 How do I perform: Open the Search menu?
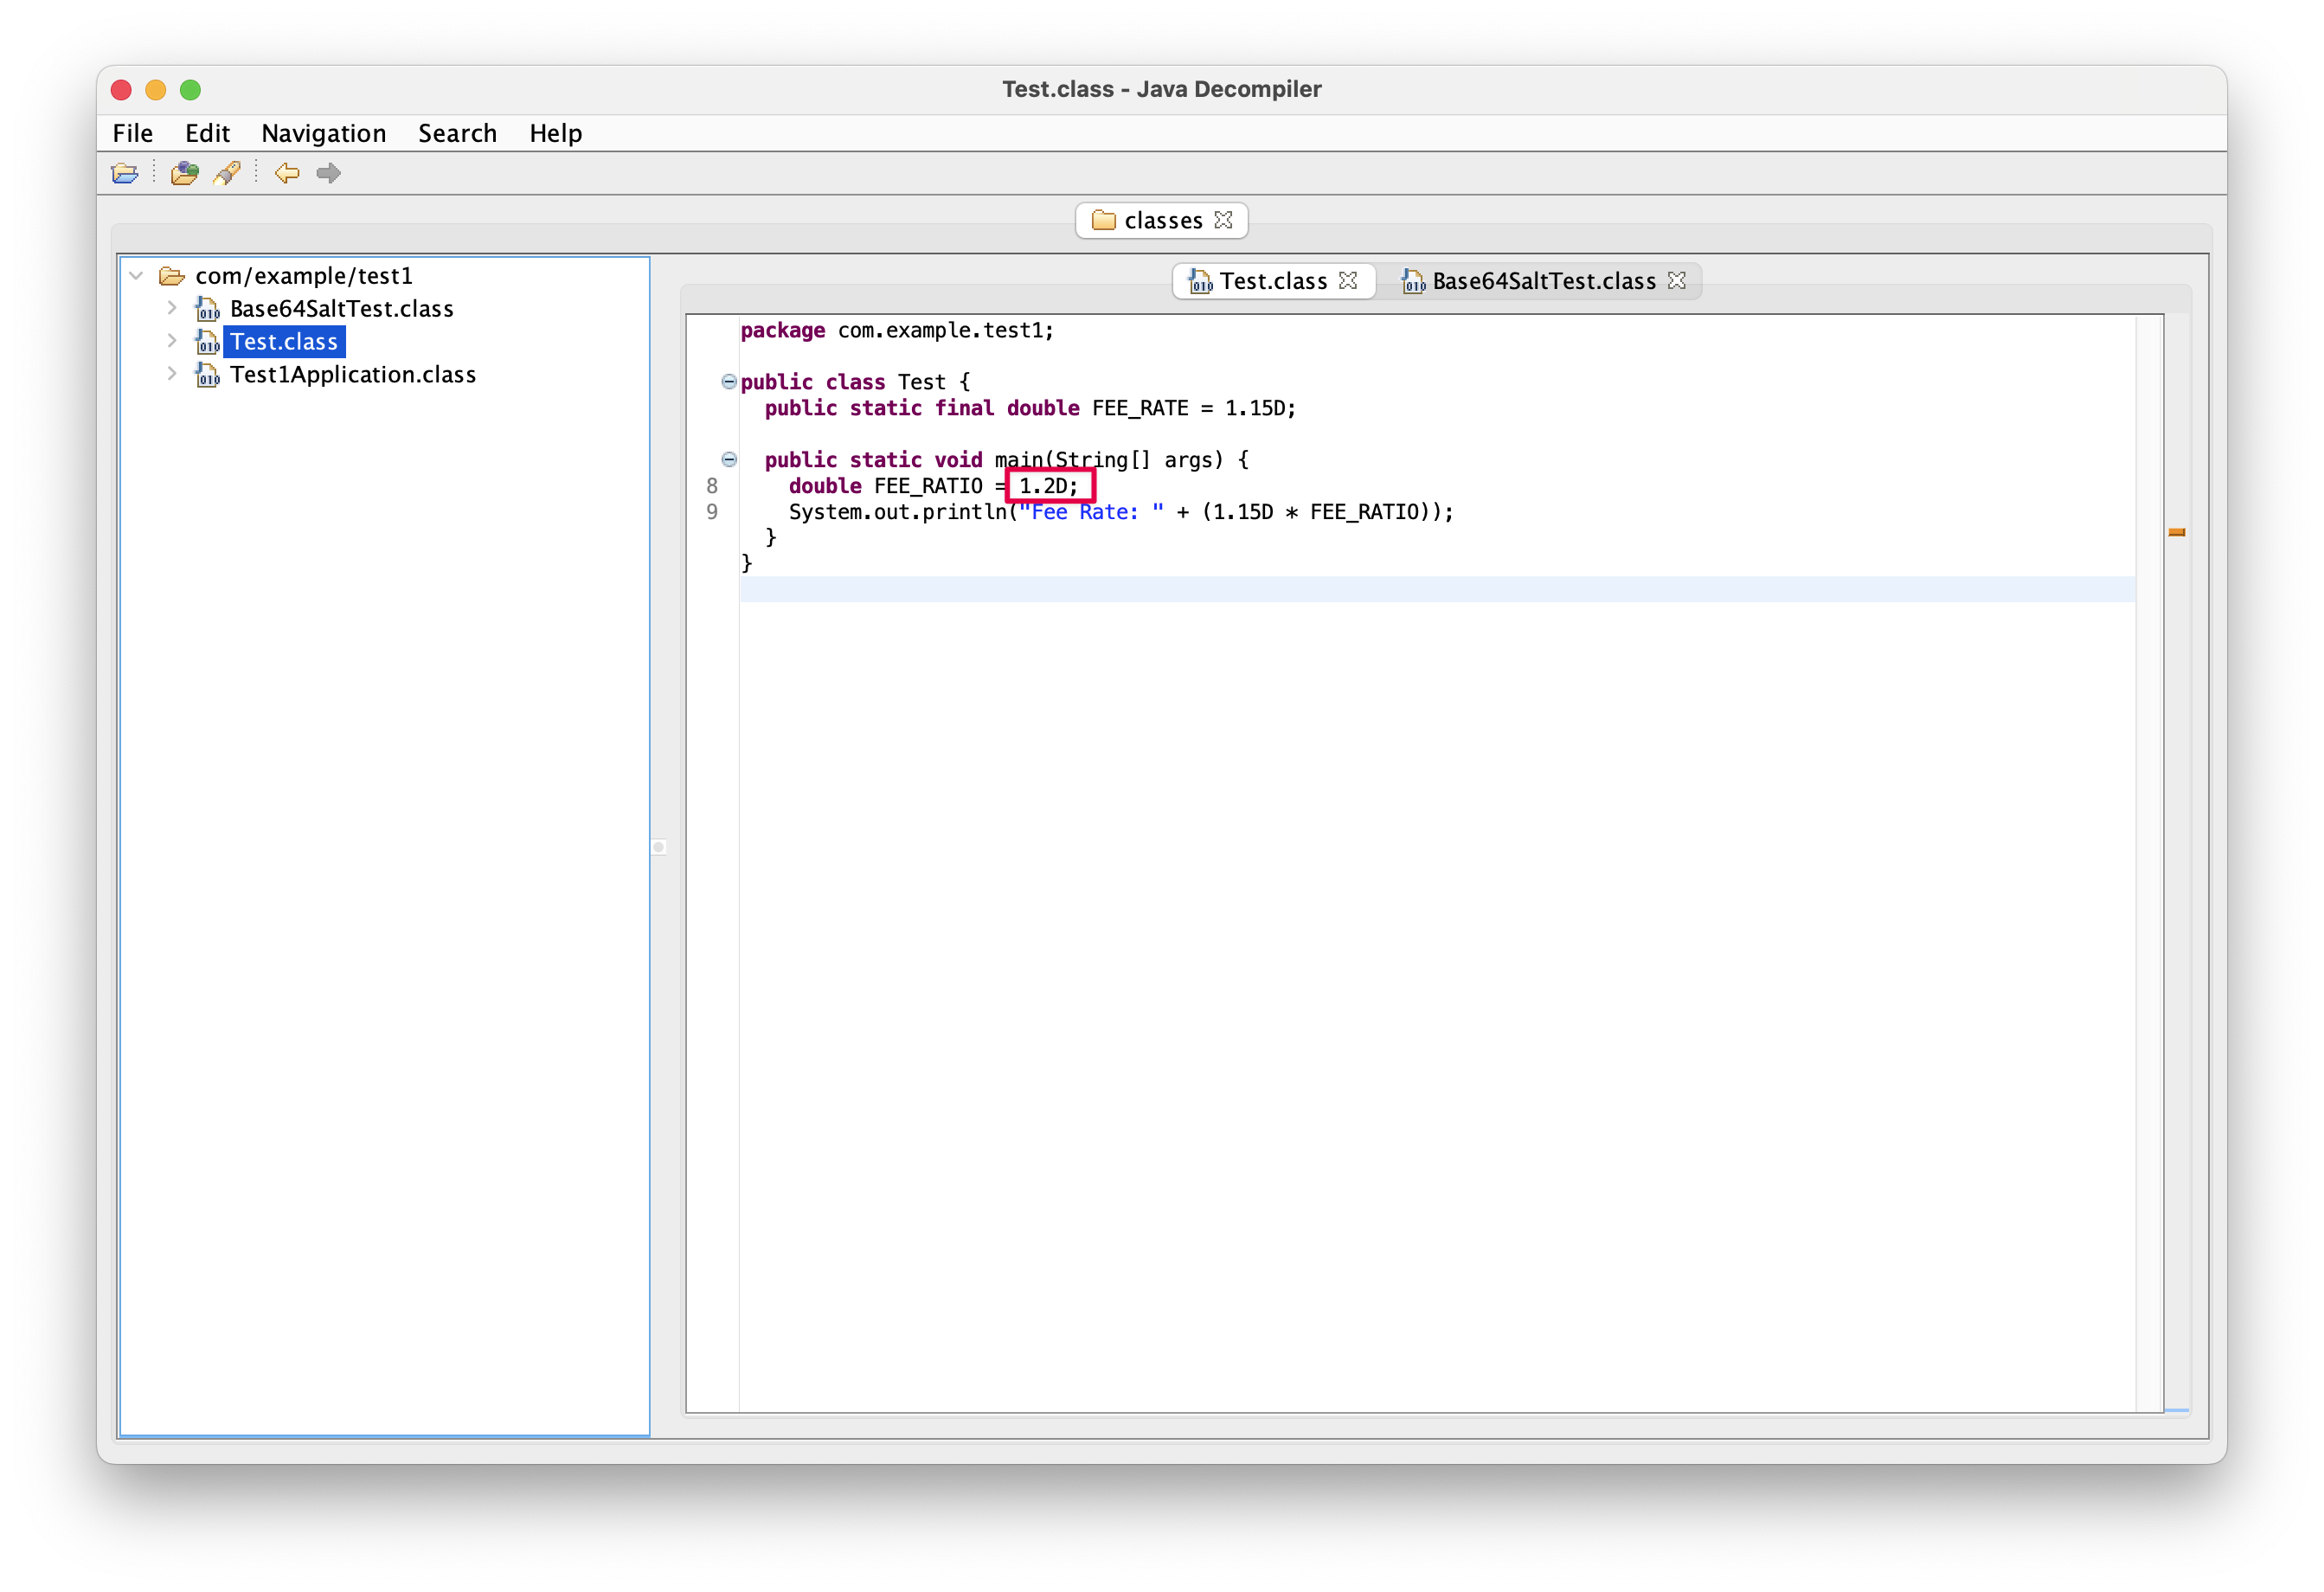(457, 133)
